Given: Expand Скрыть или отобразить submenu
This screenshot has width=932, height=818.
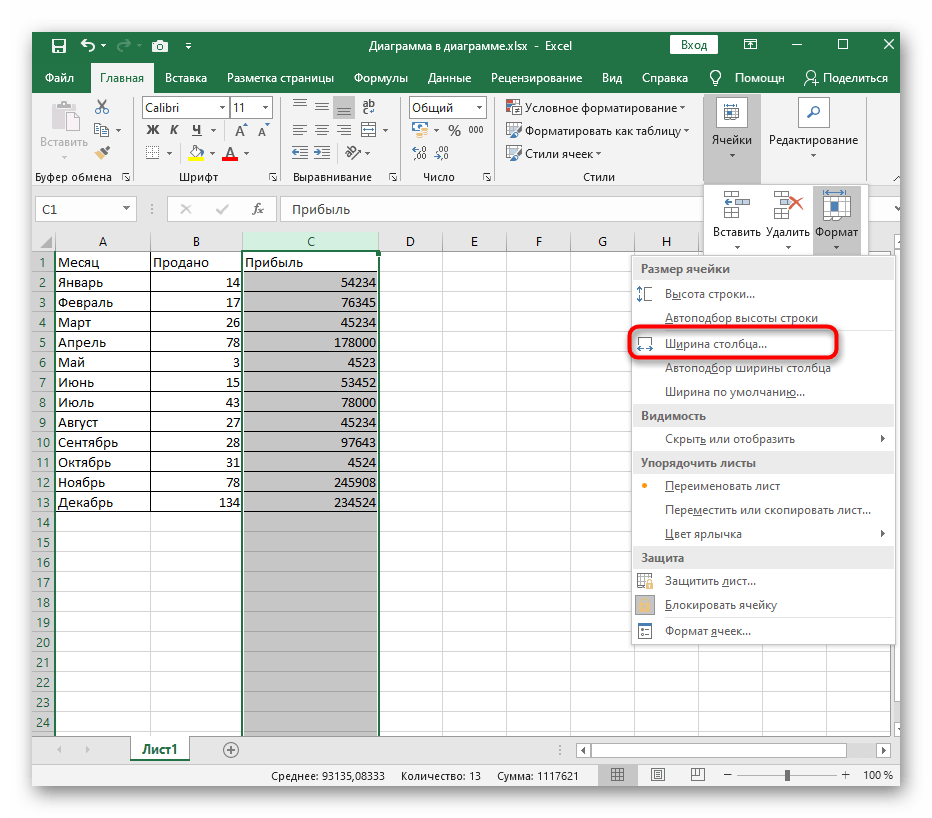Looking at the screenshot, I should point(763,439).
